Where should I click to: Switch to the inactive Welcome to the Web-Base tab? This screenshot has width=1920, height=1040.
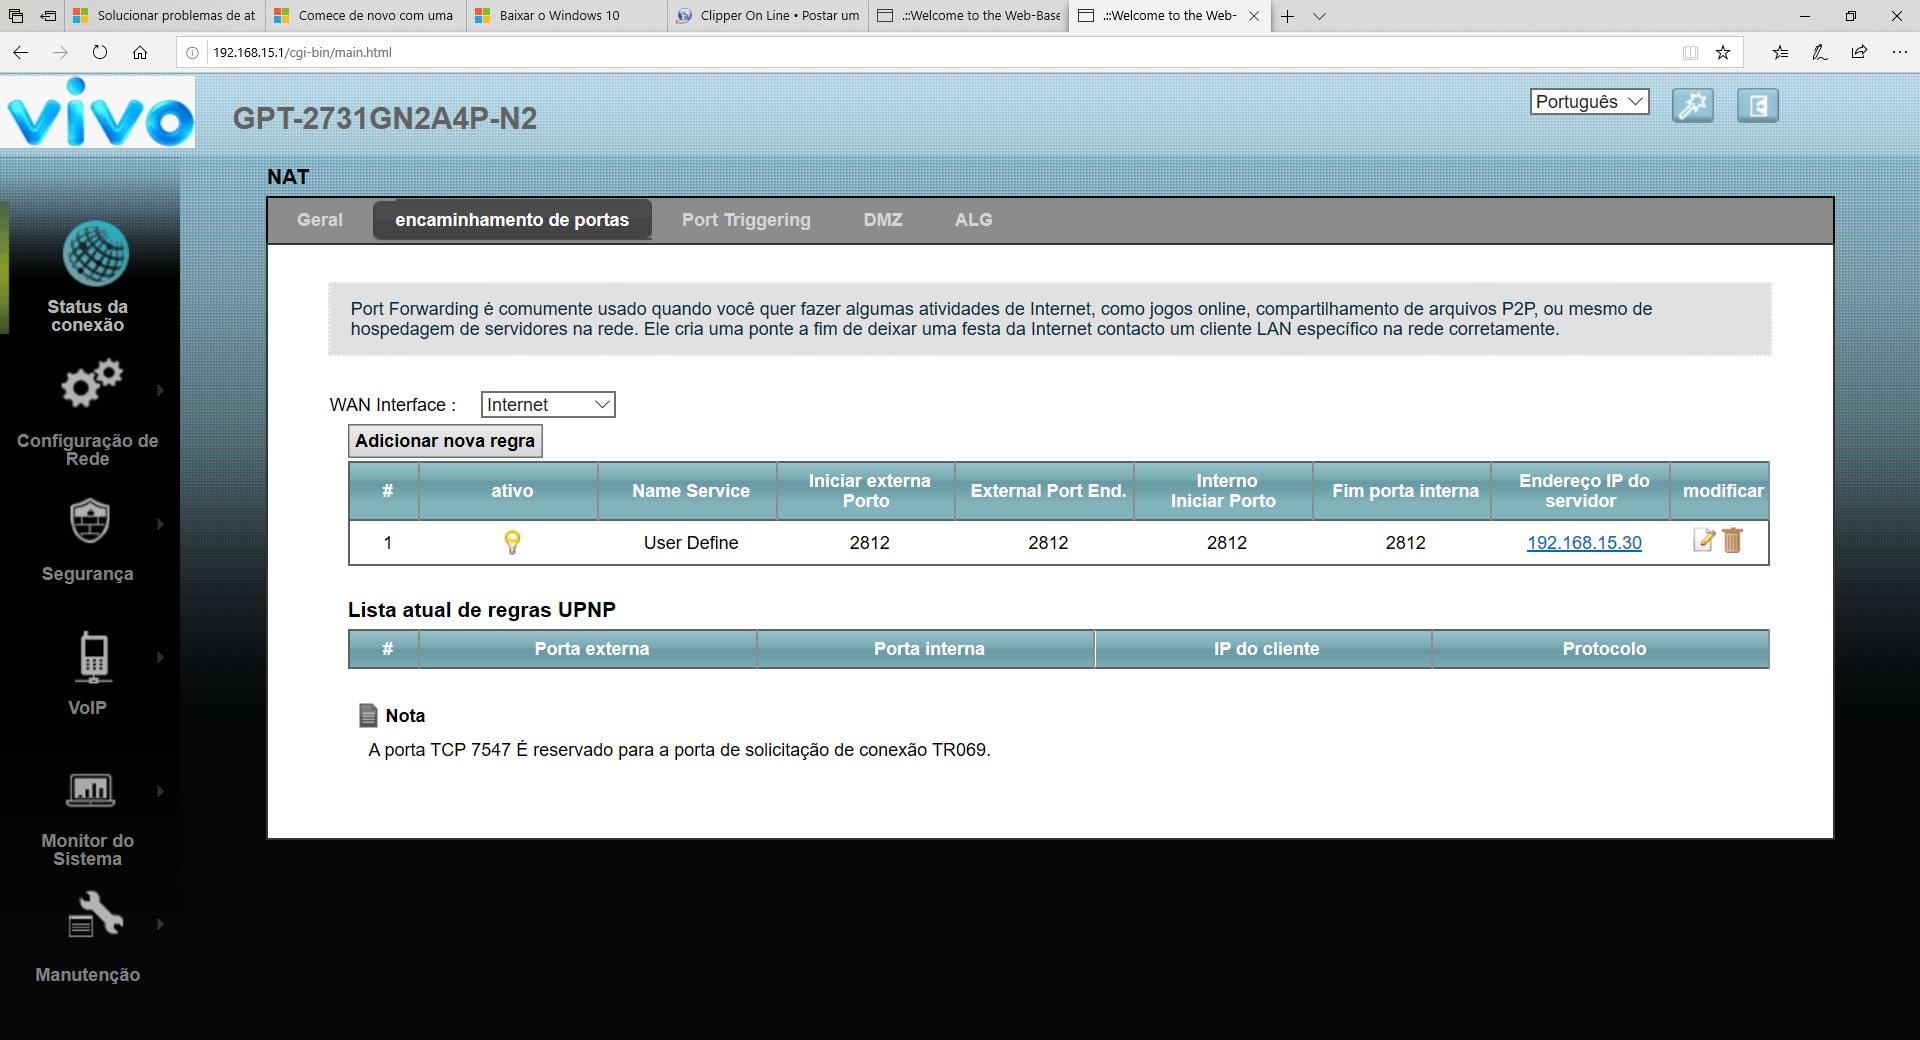pyautogui.click(x=968, y=16)
